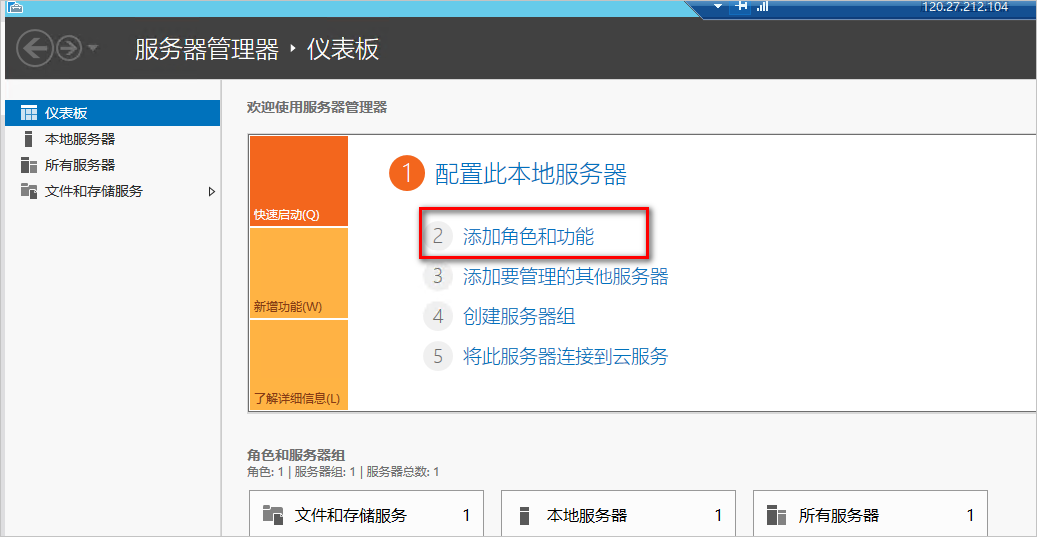This screenshot has width=1037, height=537.
Task: Click the 所有服务器 tile icon
Action: coord(776,515)
